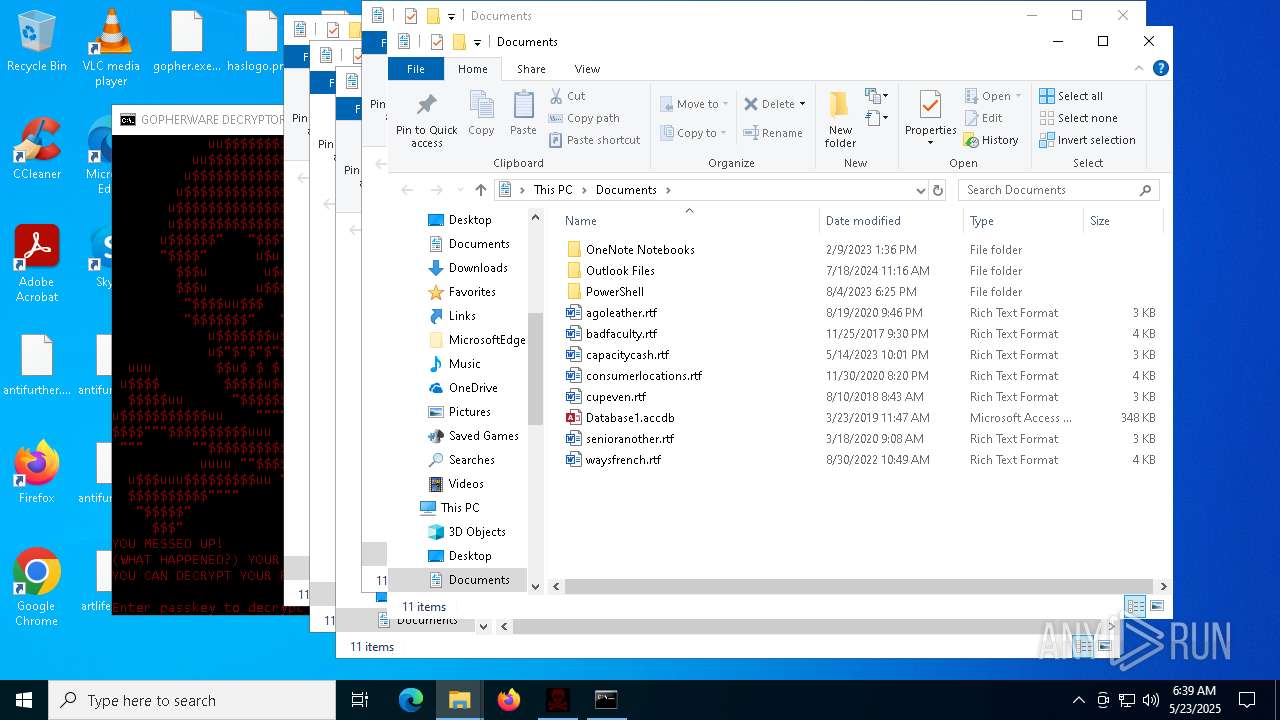The image size is (1280, 720).
Task: Switch to details view button
Action: [x=1135, y=606]
